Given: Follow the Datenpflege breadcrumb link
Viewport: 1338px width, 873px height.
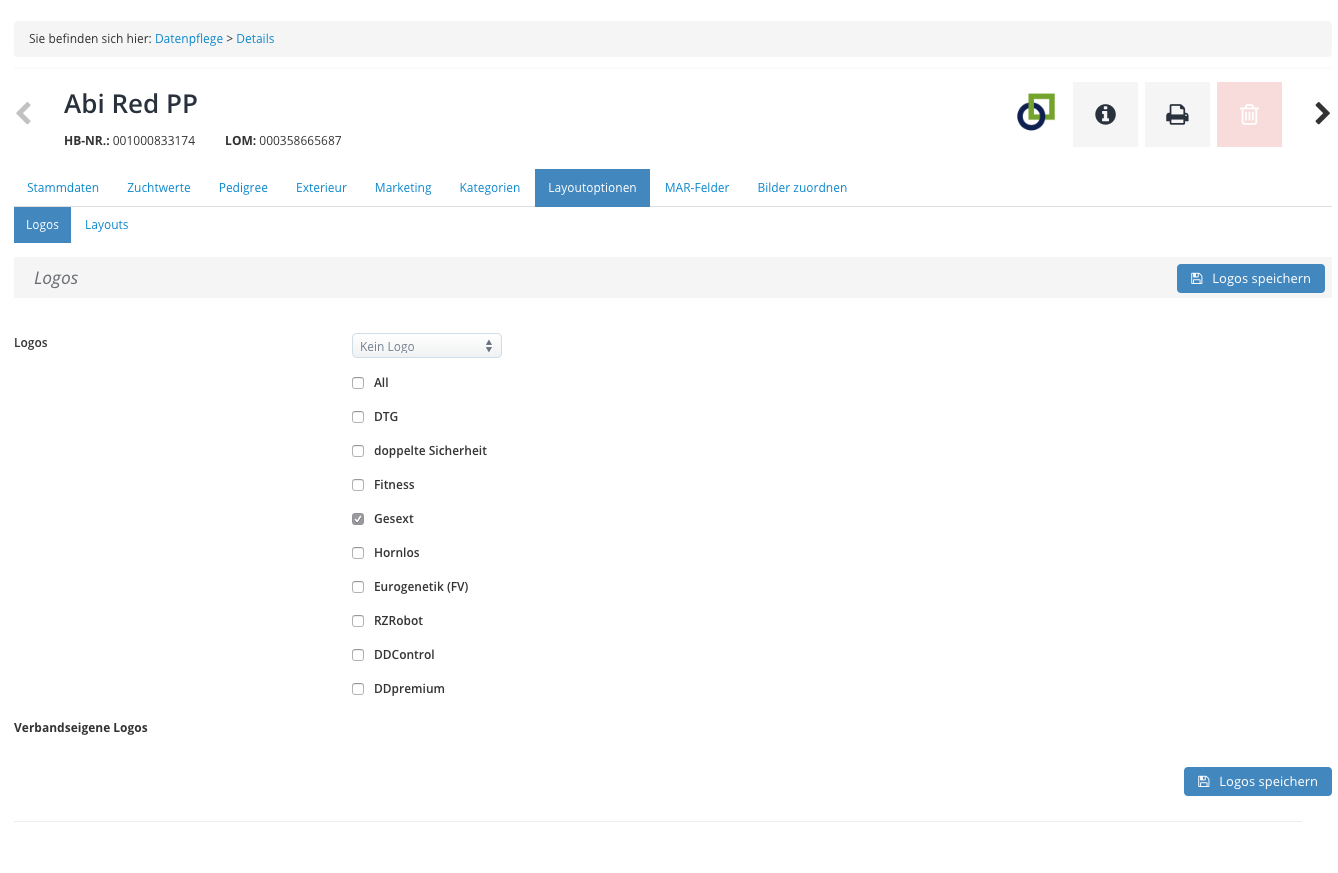Looking at the screenshot, I should click(x=189, y=39).
